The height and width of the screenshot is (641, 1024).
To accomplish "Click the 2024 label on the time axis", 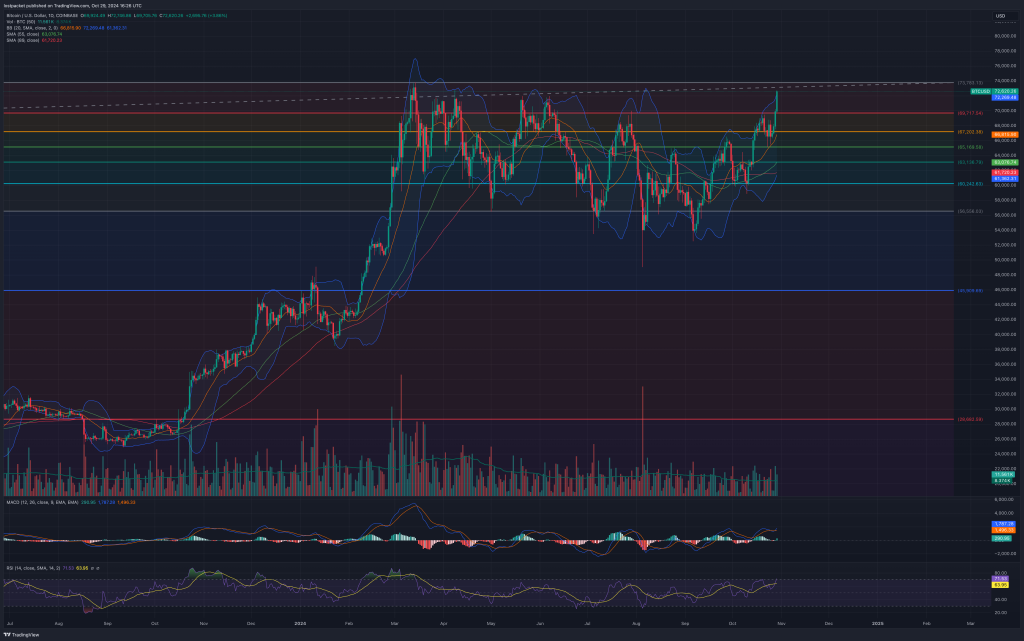I will click(x=300, y=623).
